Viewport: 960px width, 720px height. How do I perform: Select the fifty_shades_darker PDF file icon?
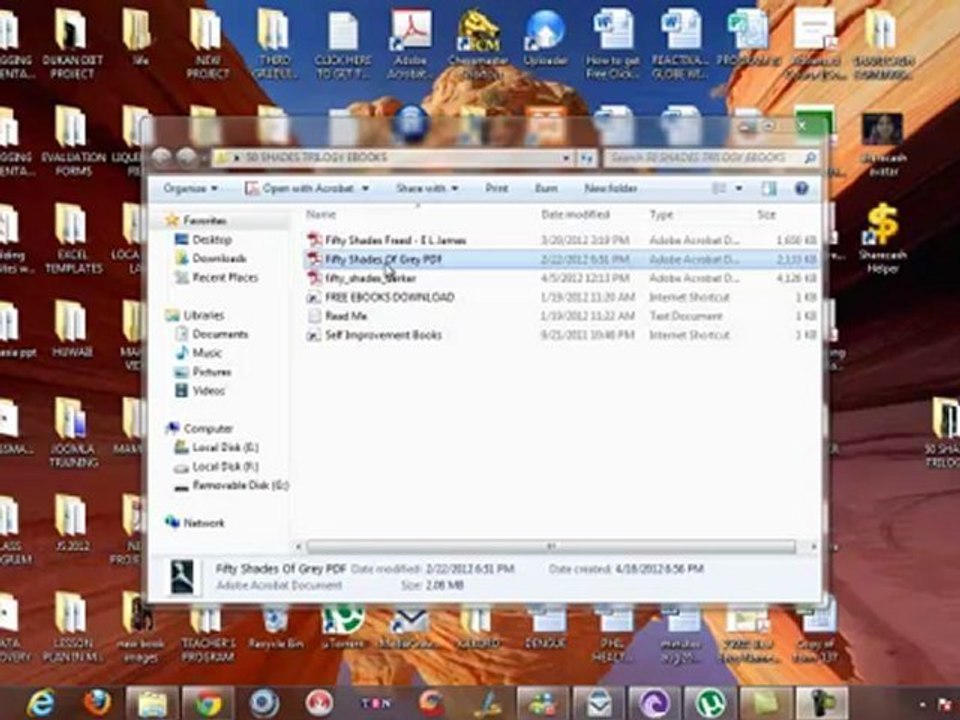point(314,278)
